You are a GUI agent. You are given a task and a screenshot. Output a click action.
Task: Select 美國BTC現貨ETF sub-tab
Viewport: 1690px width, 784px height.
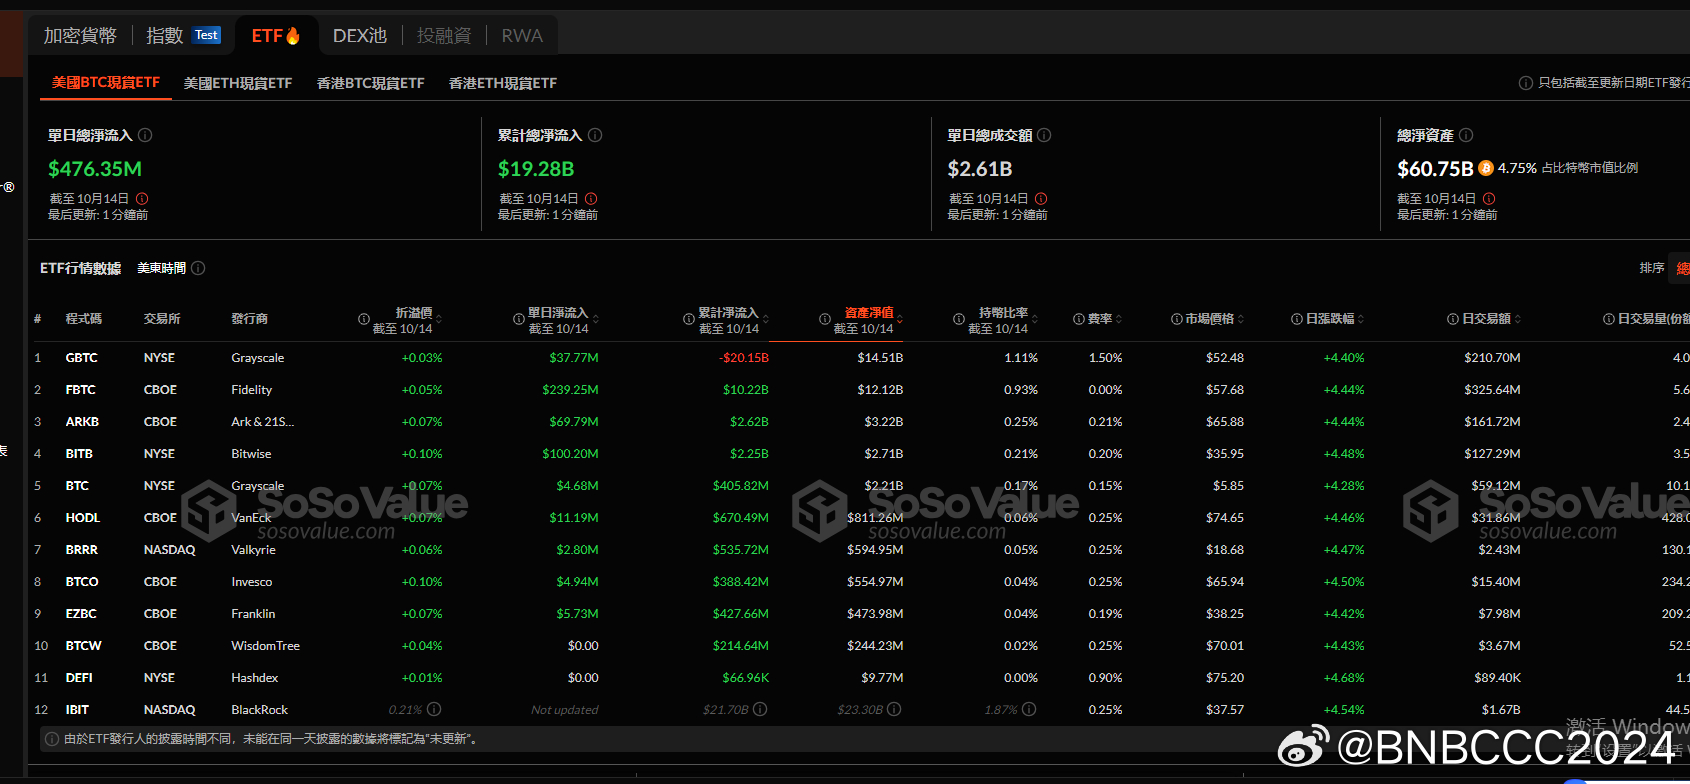coord(106,83)
